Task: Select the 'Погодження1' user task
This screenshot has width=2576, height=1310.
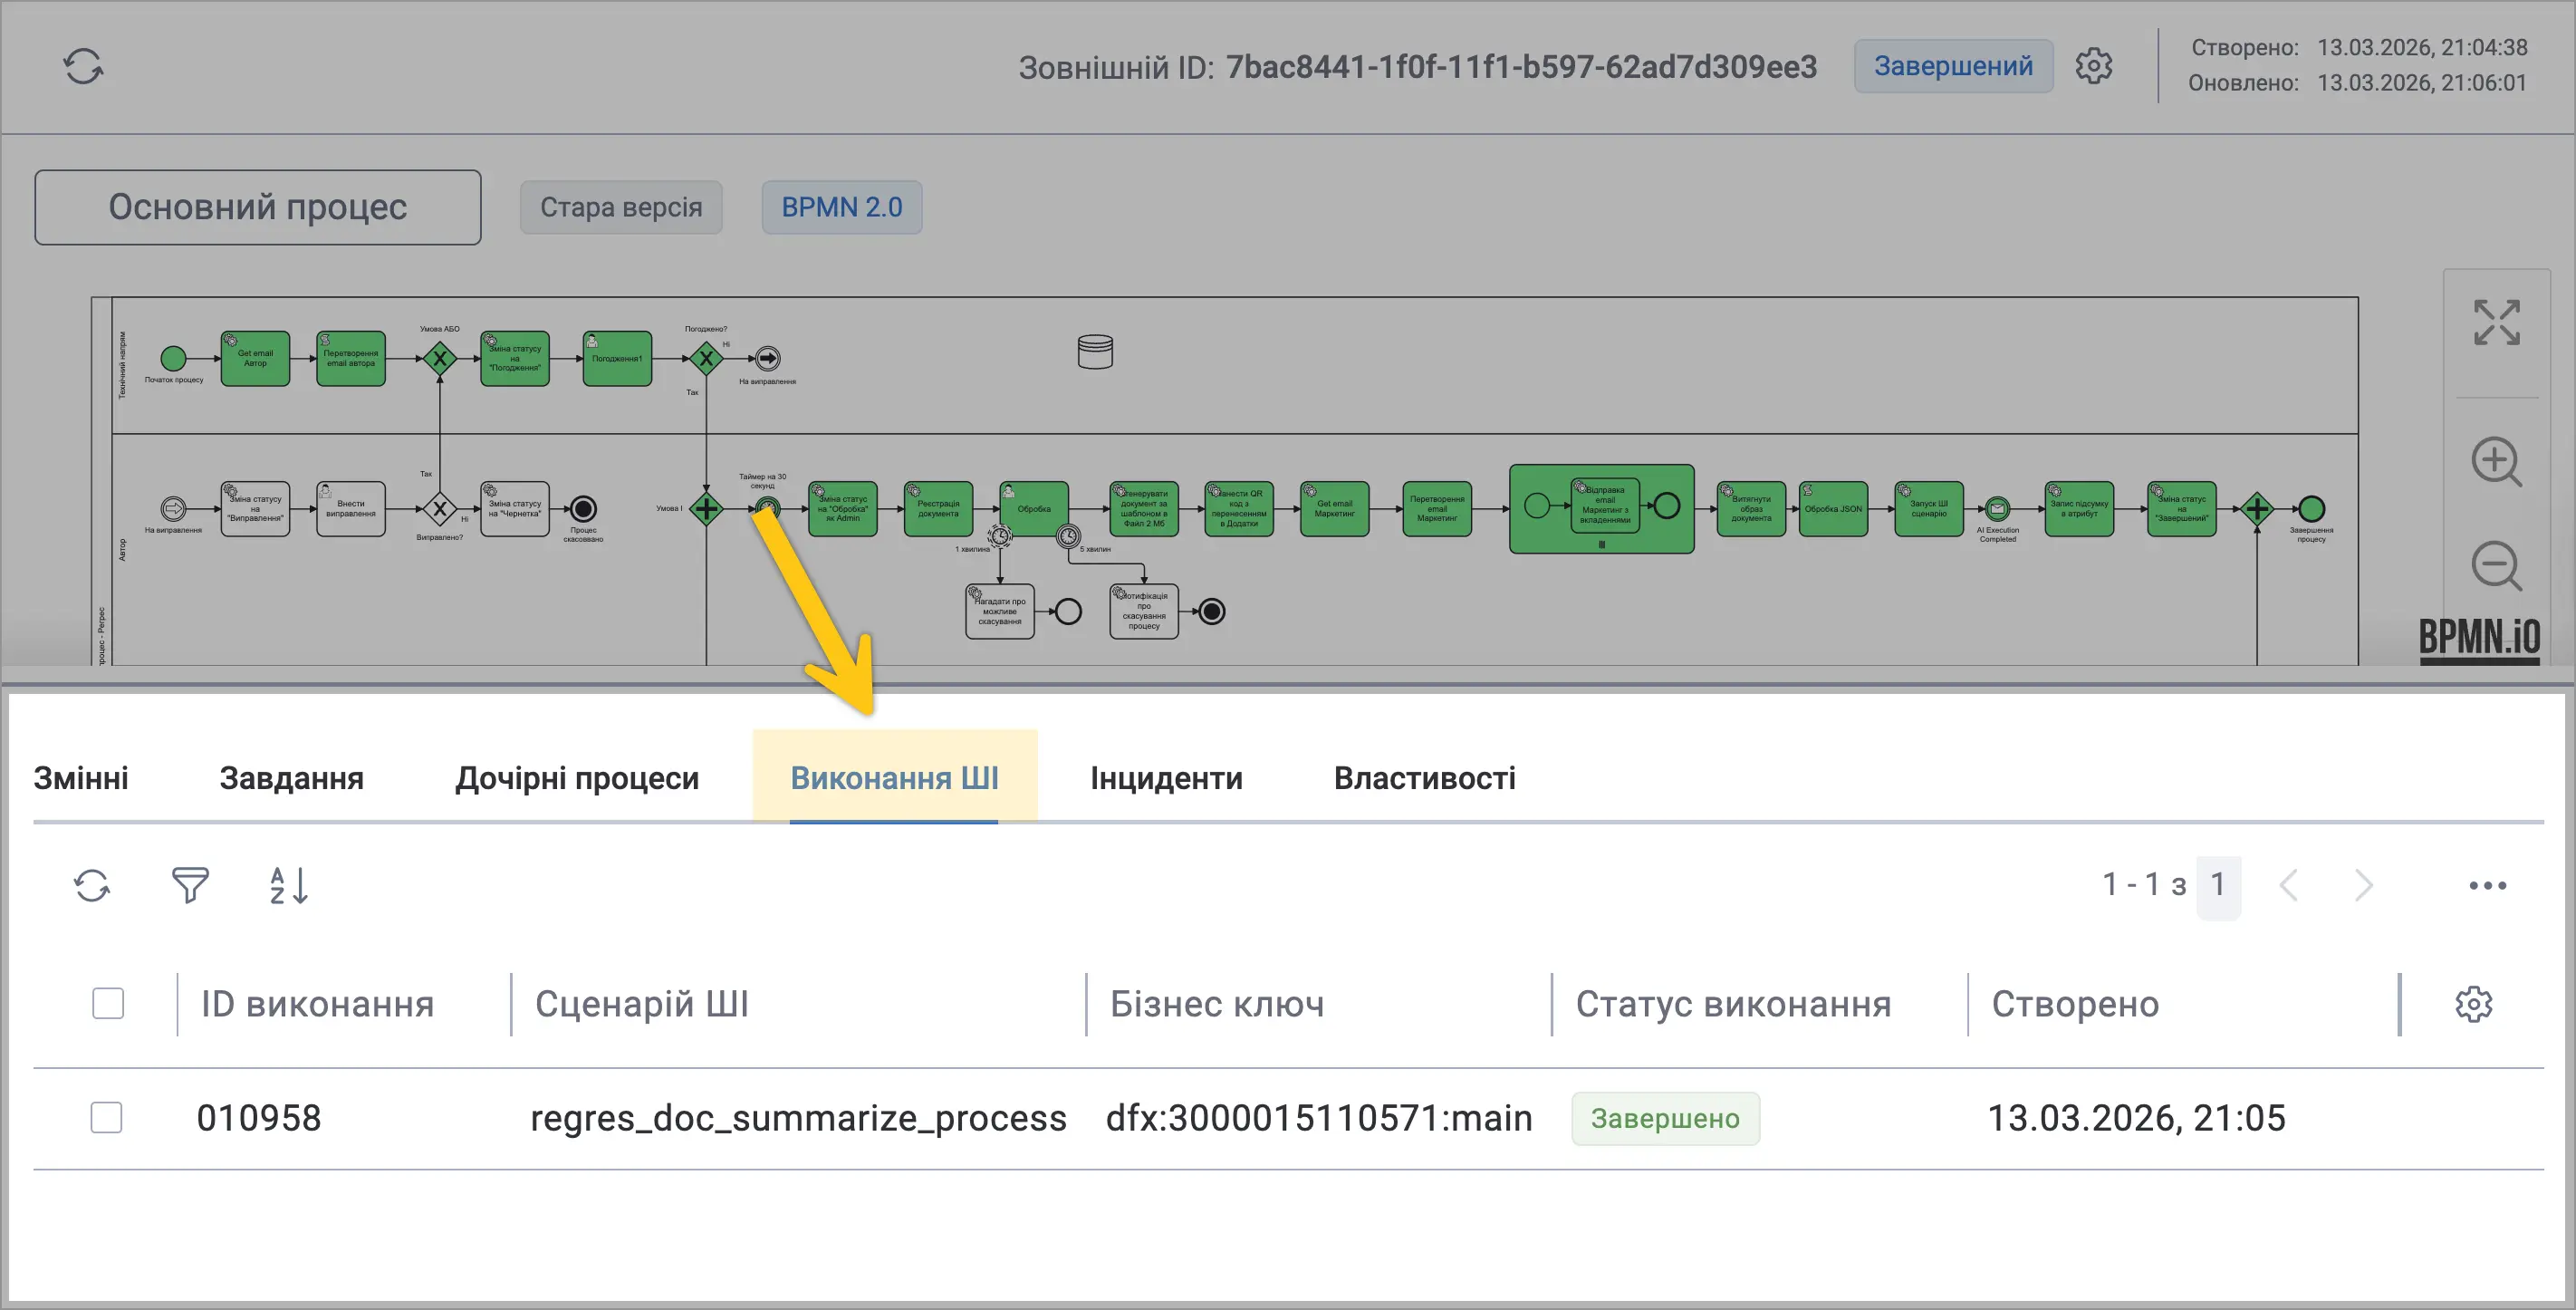Action: pyautogui.click(x=617, y=358)
